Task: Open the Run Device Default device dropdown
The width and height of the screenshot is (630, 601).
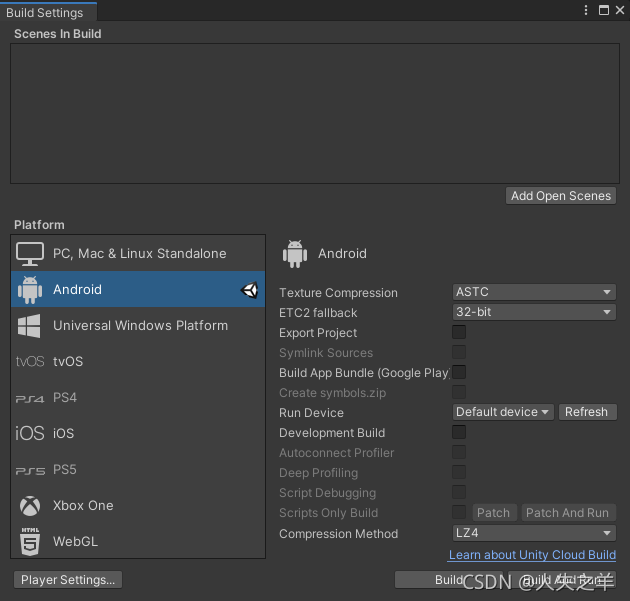Action: (503, 412)
